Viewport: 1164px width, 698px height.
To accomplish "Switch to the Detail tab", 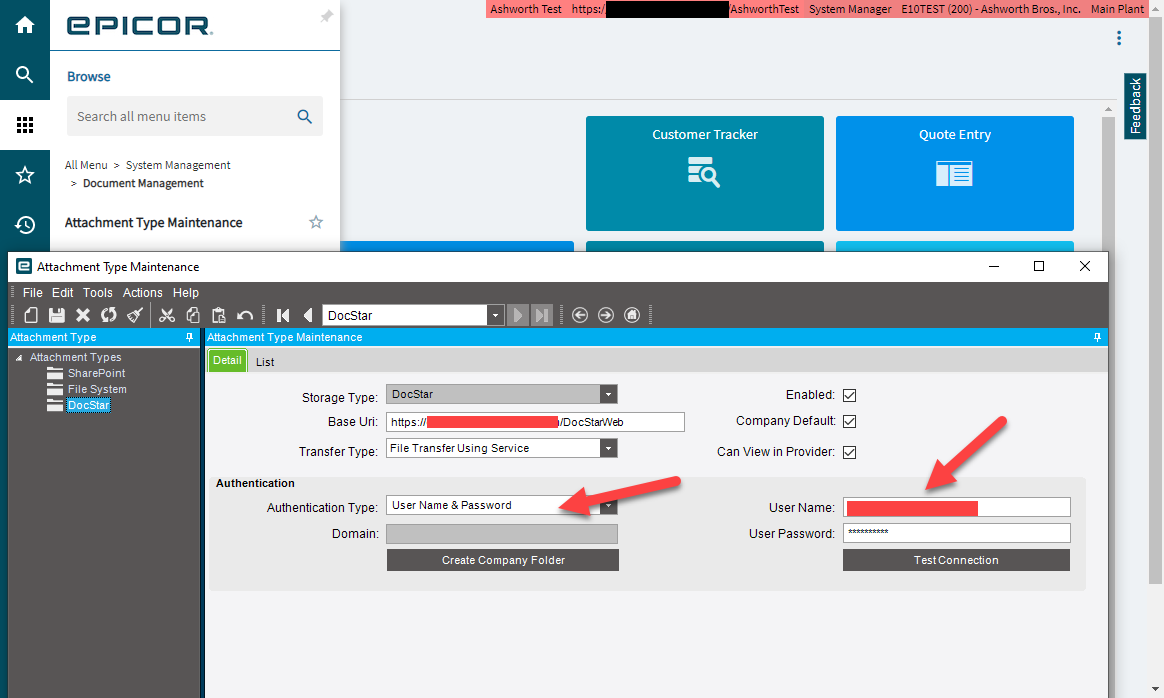I will pos(227,361).
